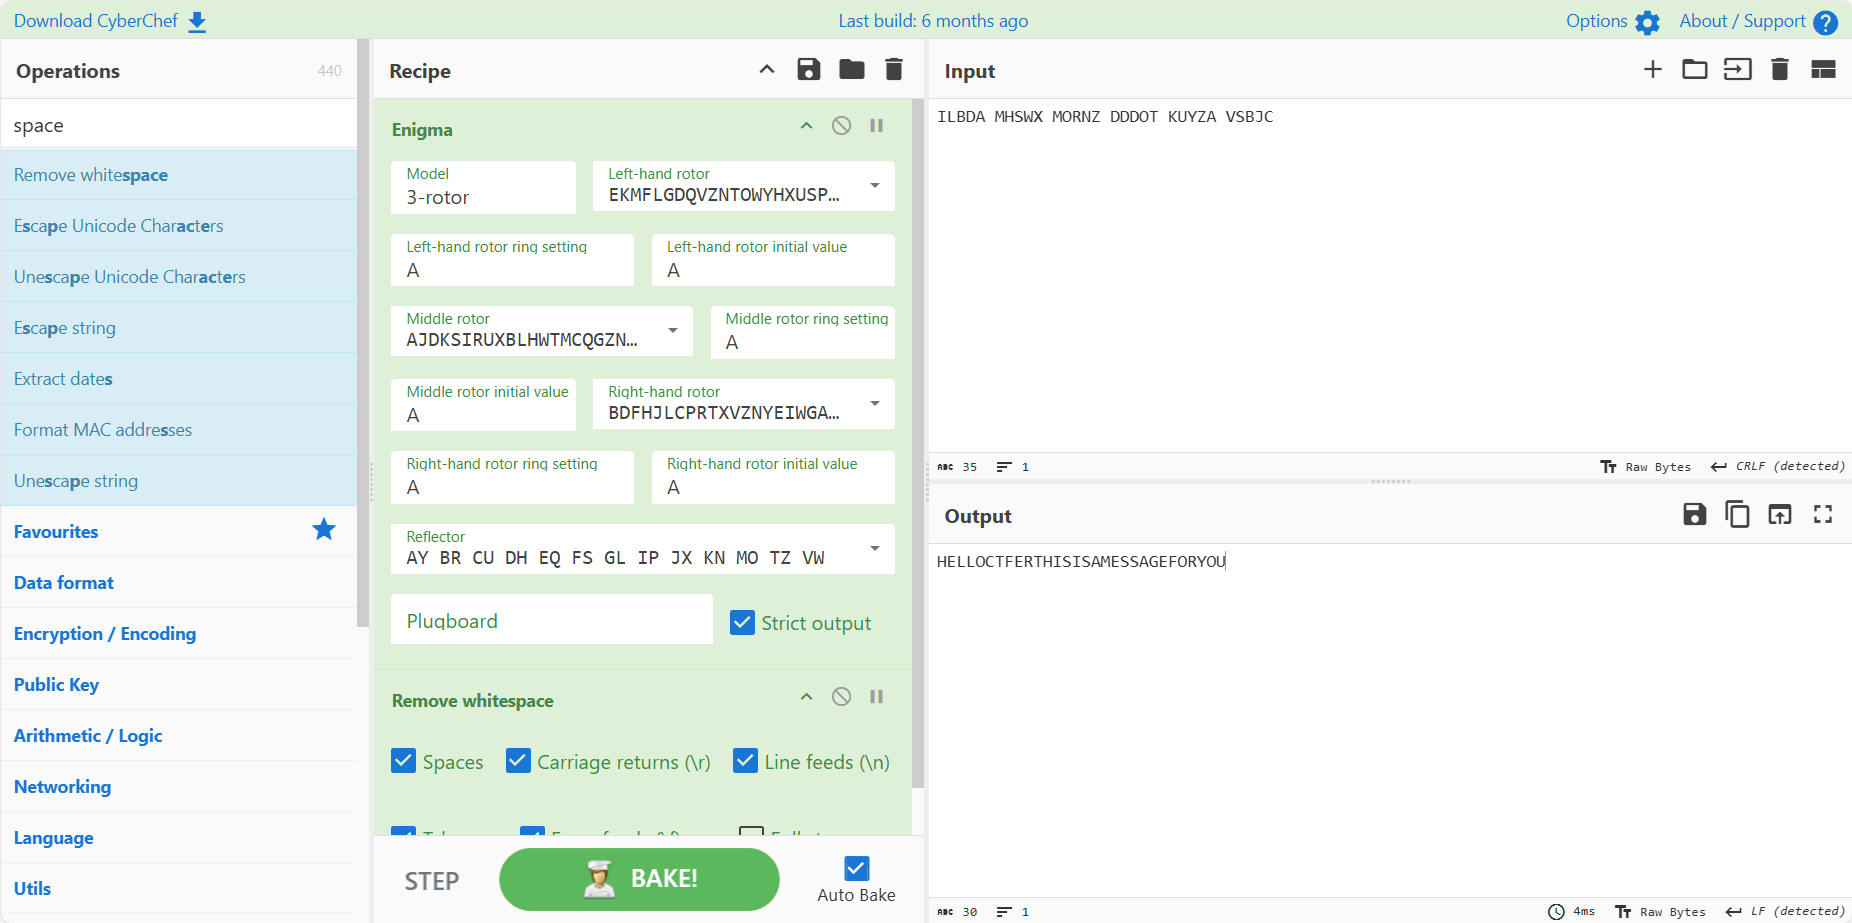Expand the Public Key category

pos(179,685)
